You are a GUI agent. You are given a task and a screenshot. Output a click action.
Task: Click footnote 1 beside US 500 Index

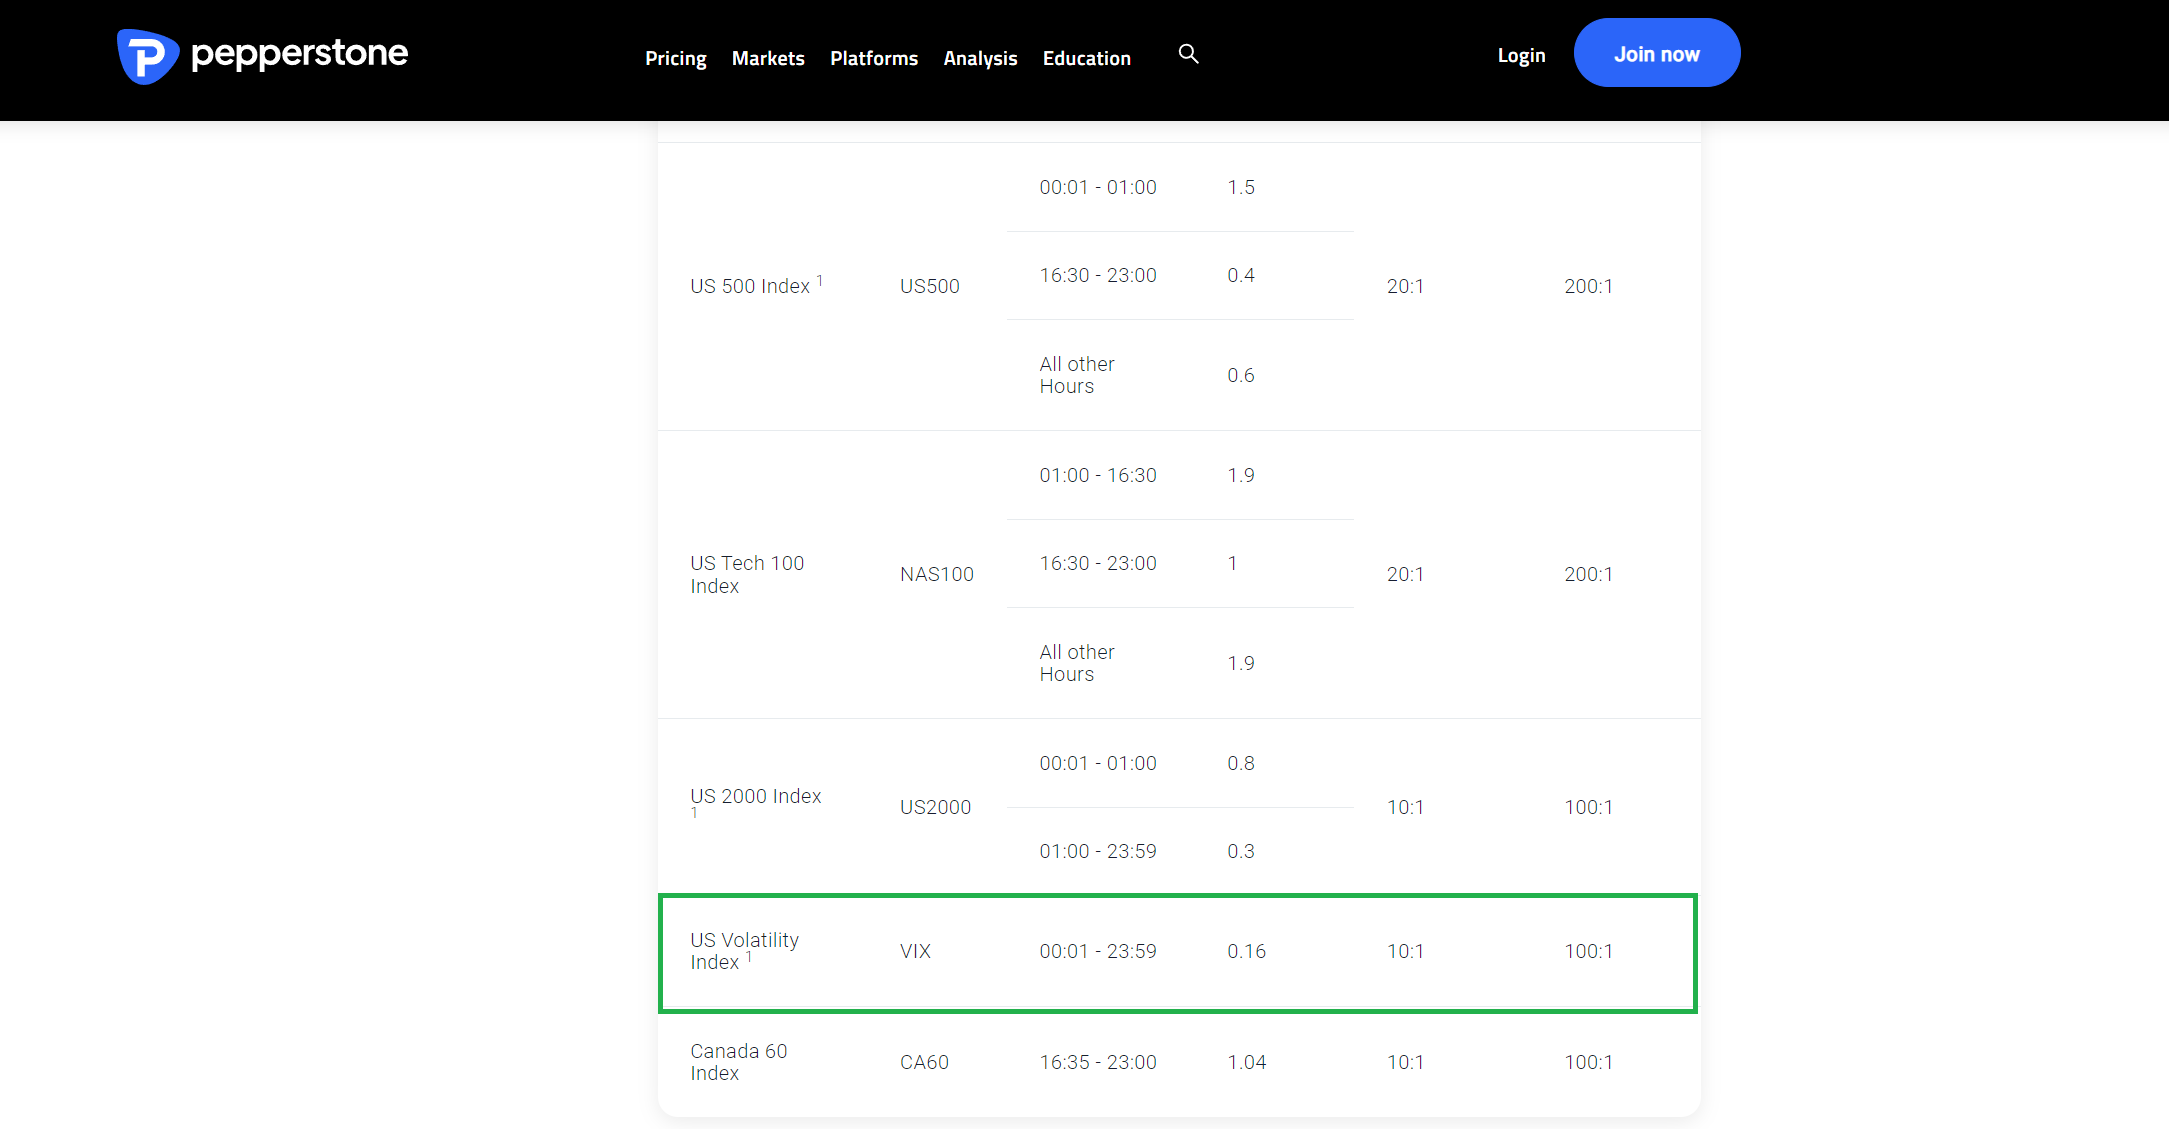[820, 281]
